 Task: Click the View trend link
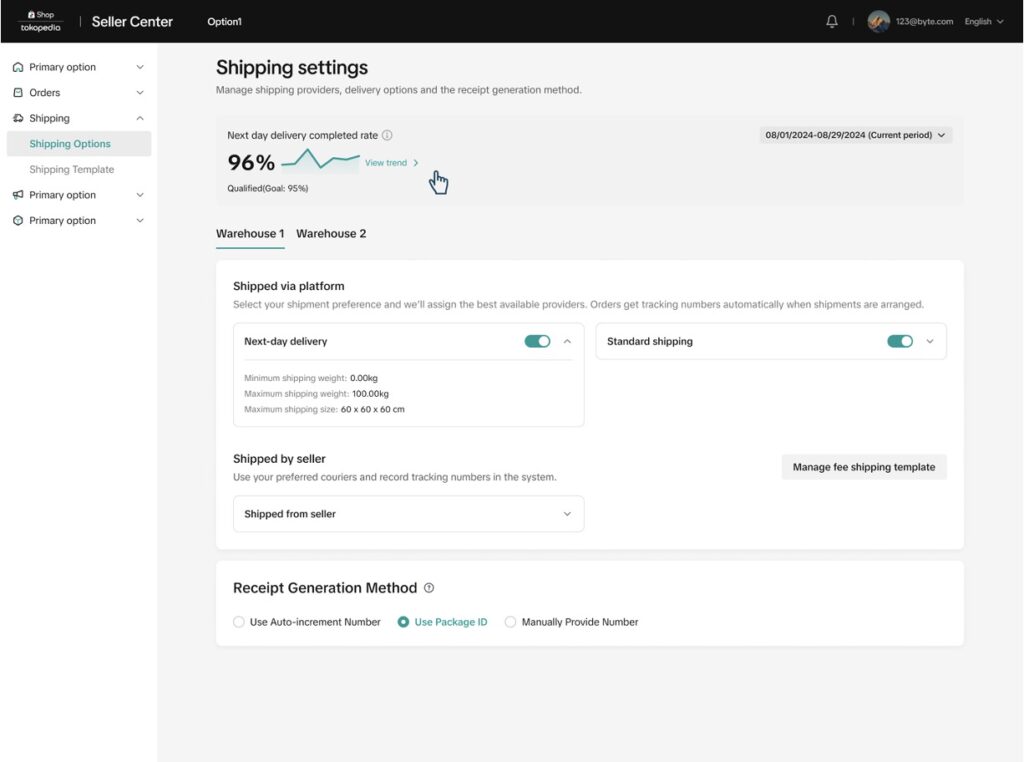click(391, 163)
